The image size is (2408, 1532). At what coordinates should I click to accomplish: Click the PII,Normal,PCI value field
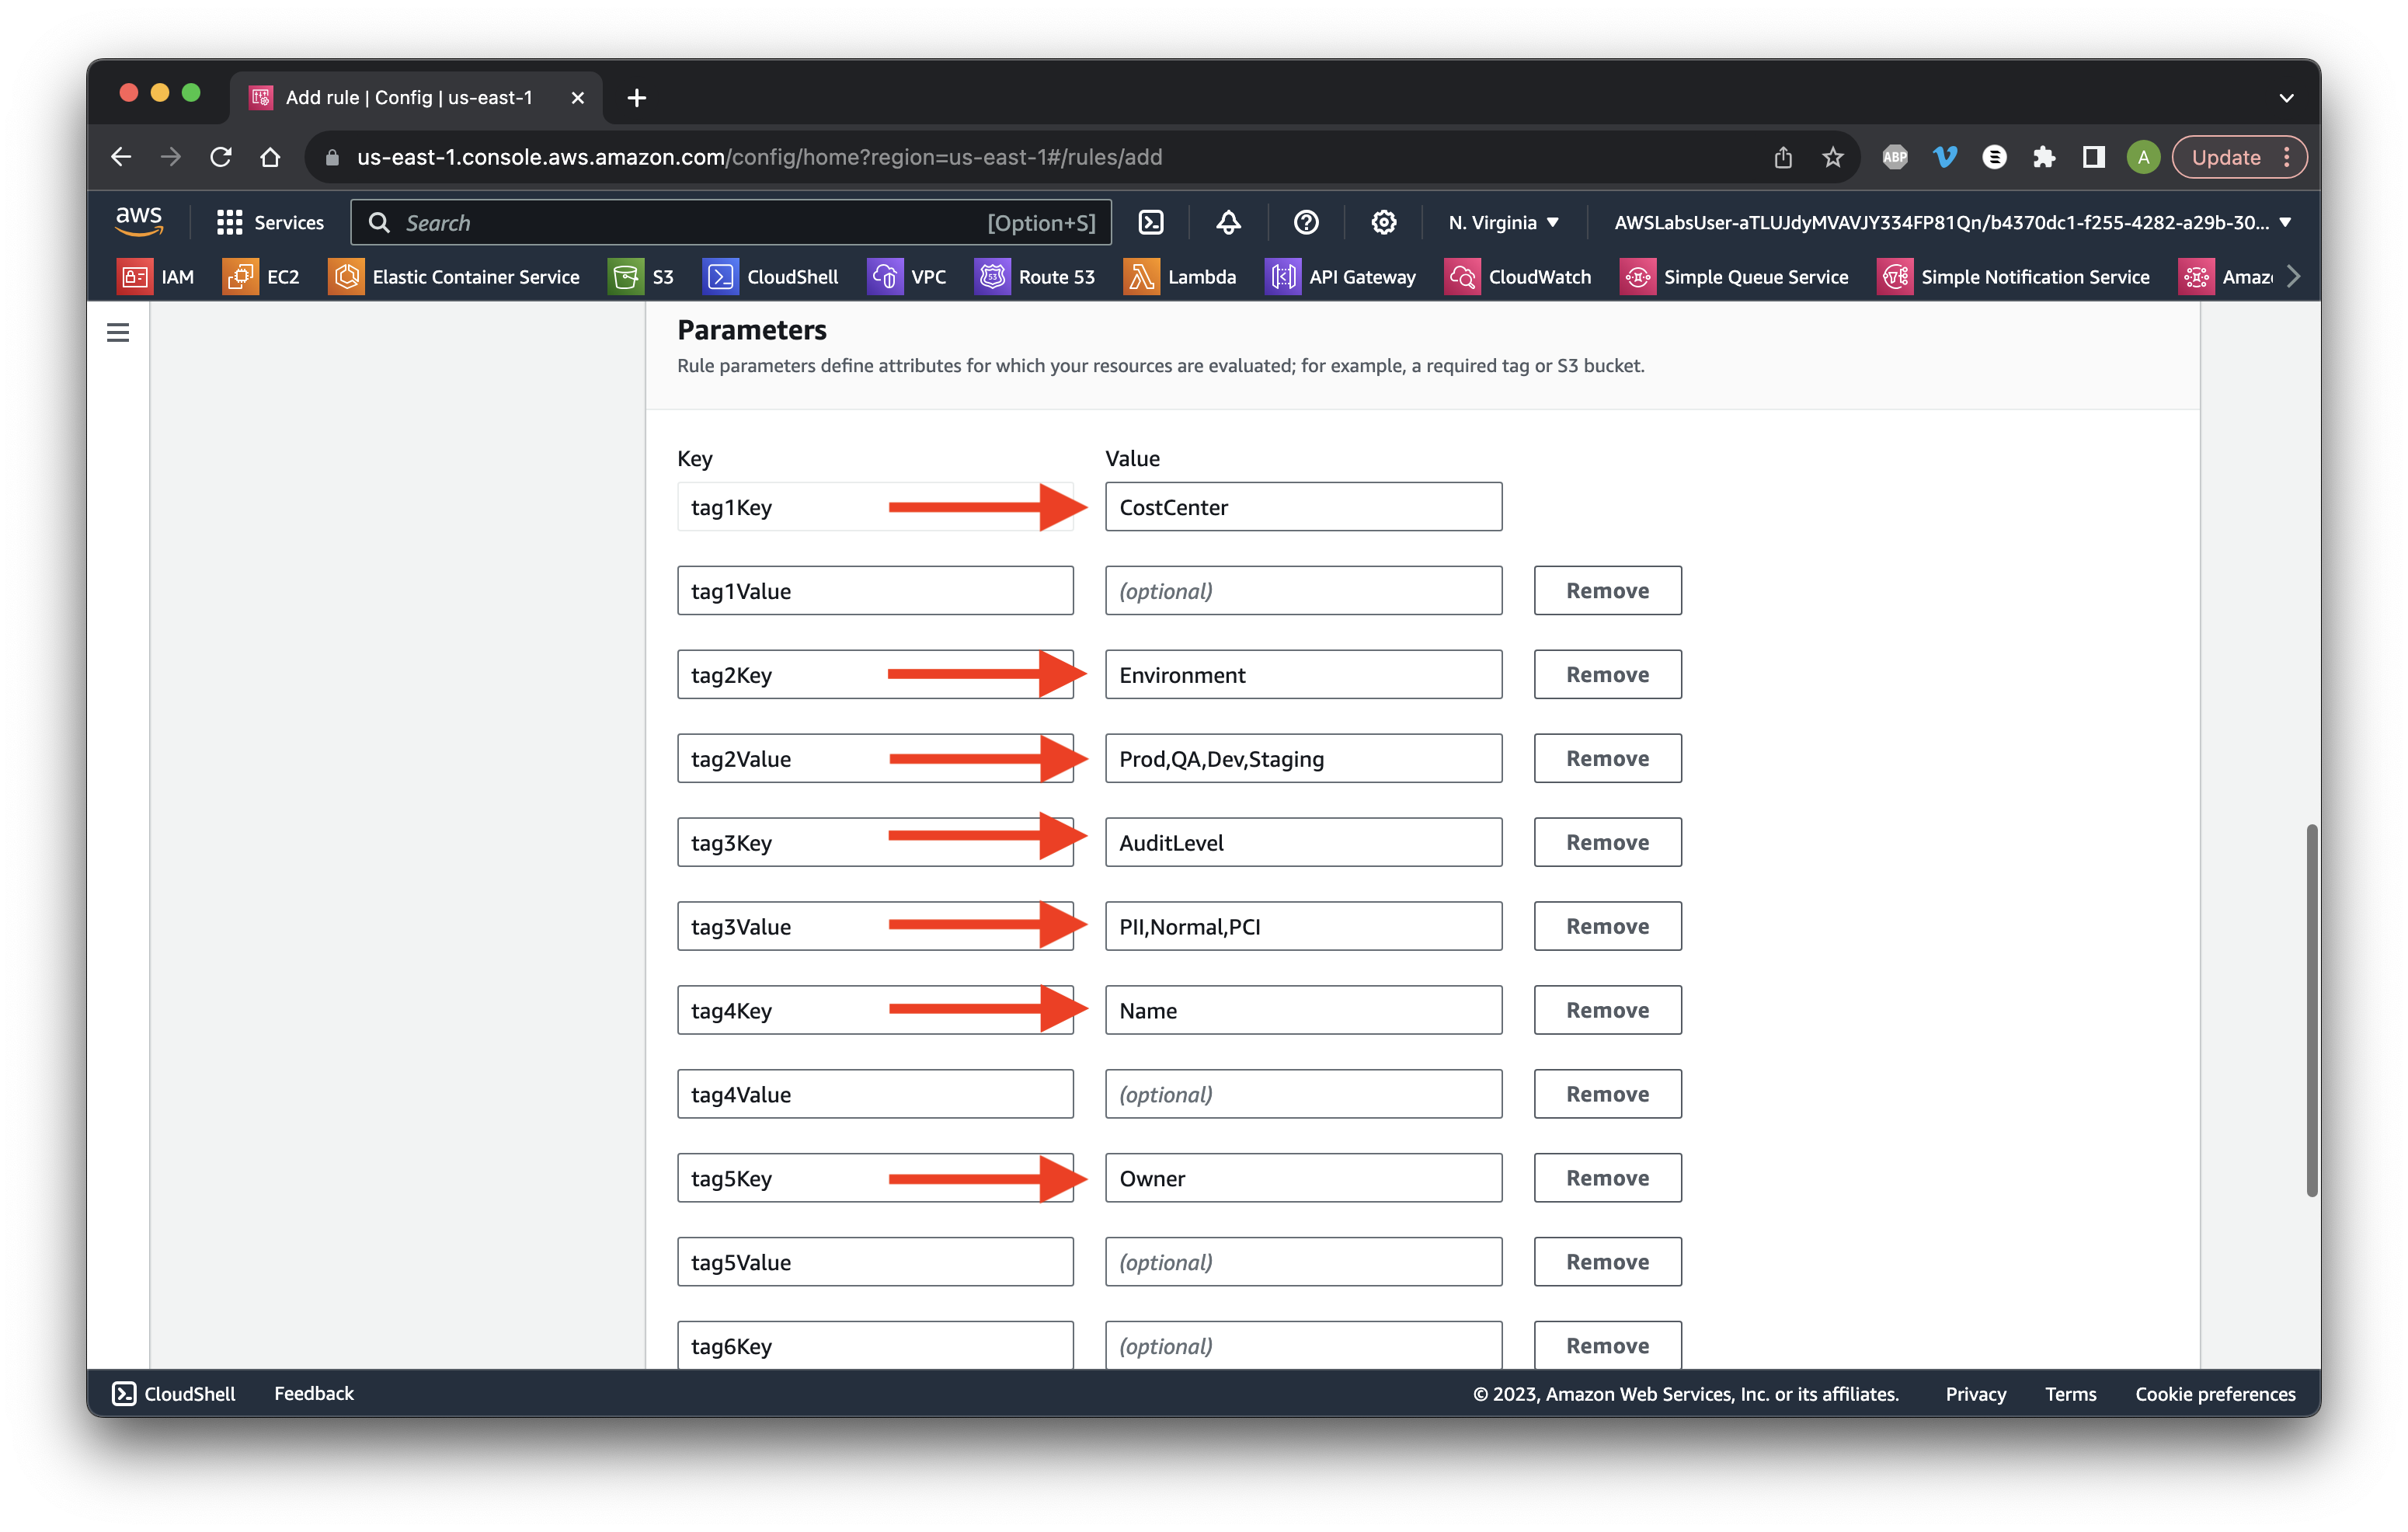pyautogui.click(x=1303, y=926)
